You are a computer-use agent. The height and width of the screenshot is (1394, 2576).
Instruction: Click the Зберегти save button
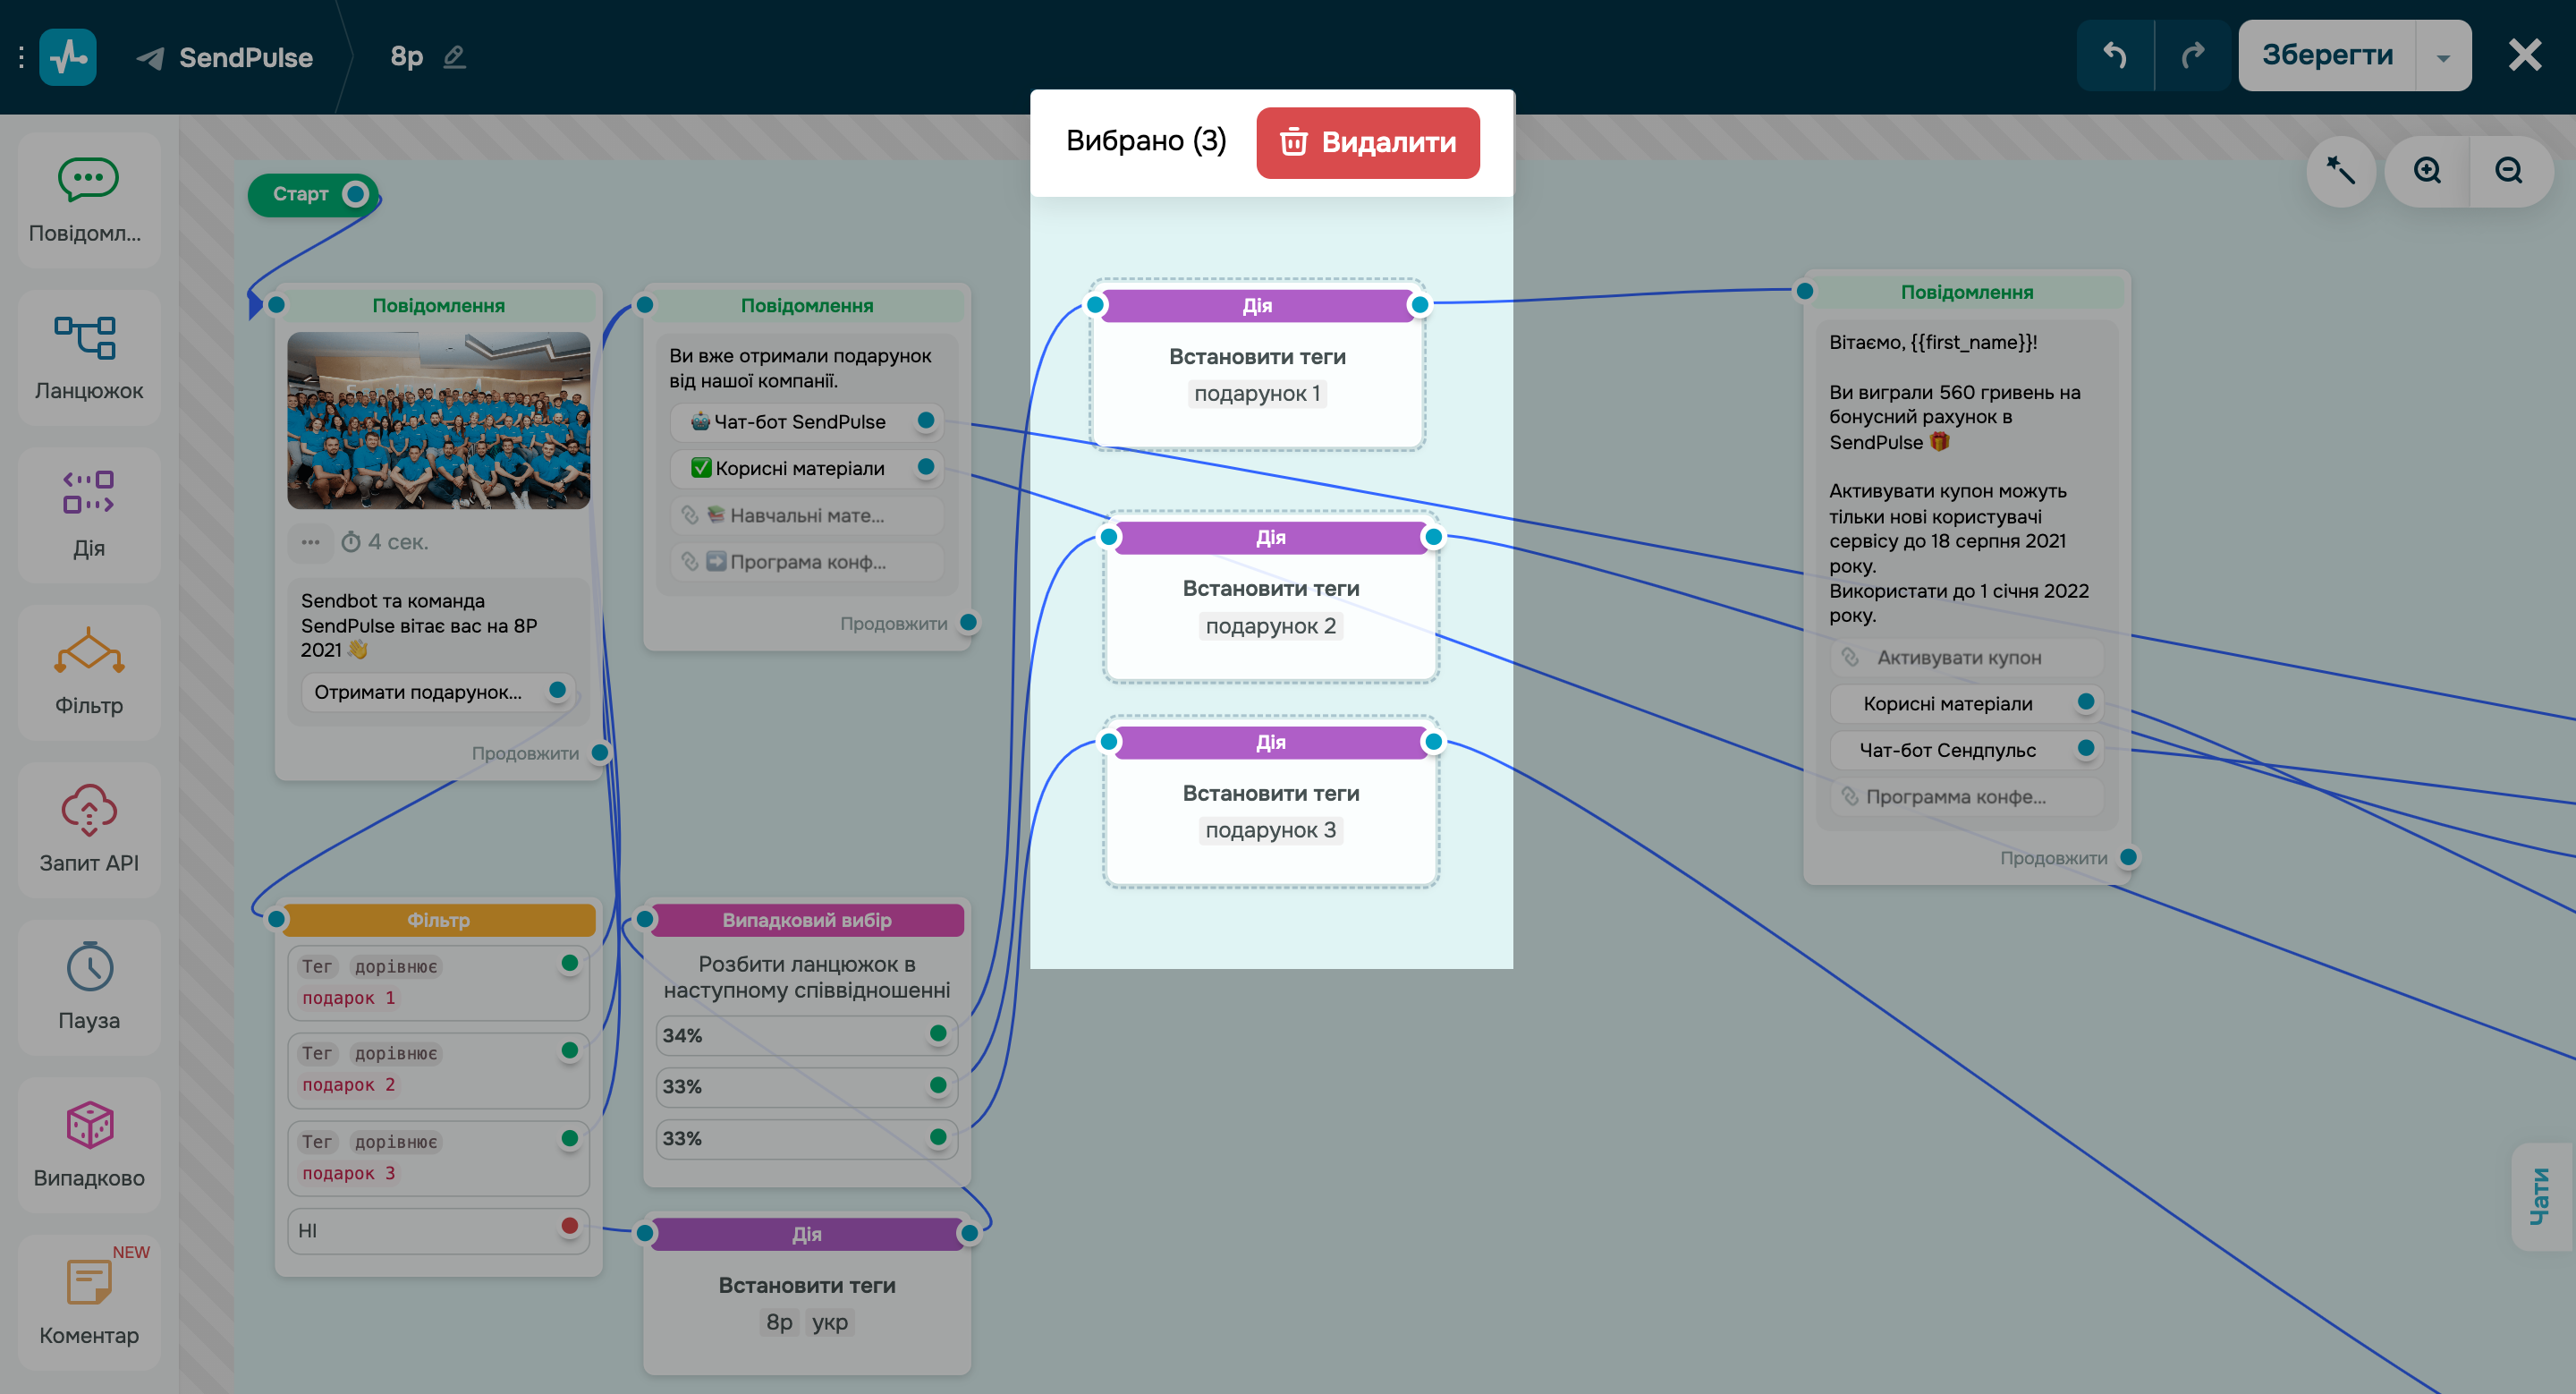2327,55
